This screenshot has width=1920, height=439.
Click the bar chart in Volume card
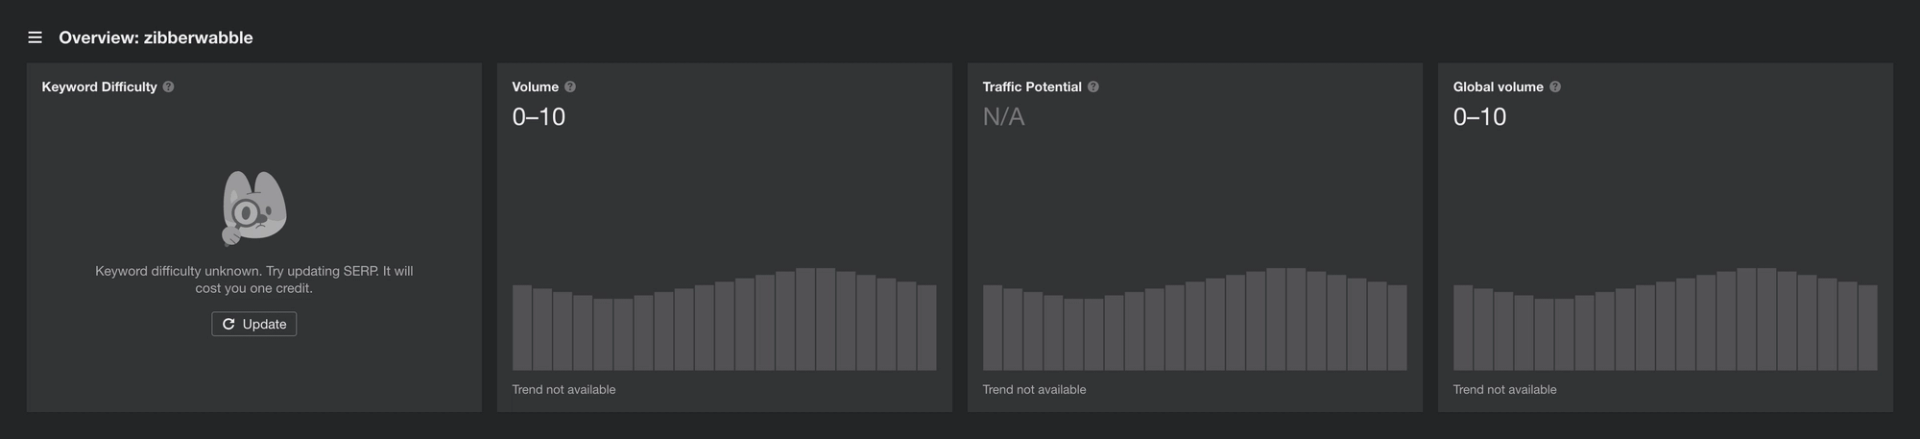(x=724, y=320)
